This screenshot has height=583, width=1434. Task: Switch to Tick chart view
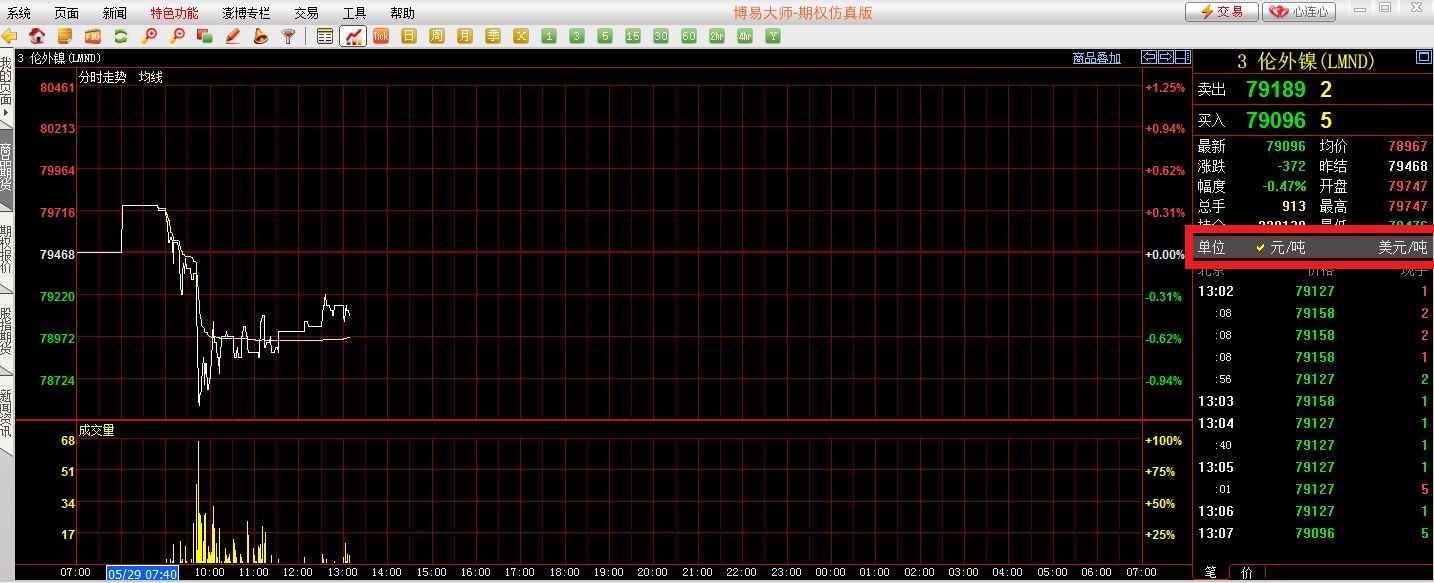(x=381, y=36)
